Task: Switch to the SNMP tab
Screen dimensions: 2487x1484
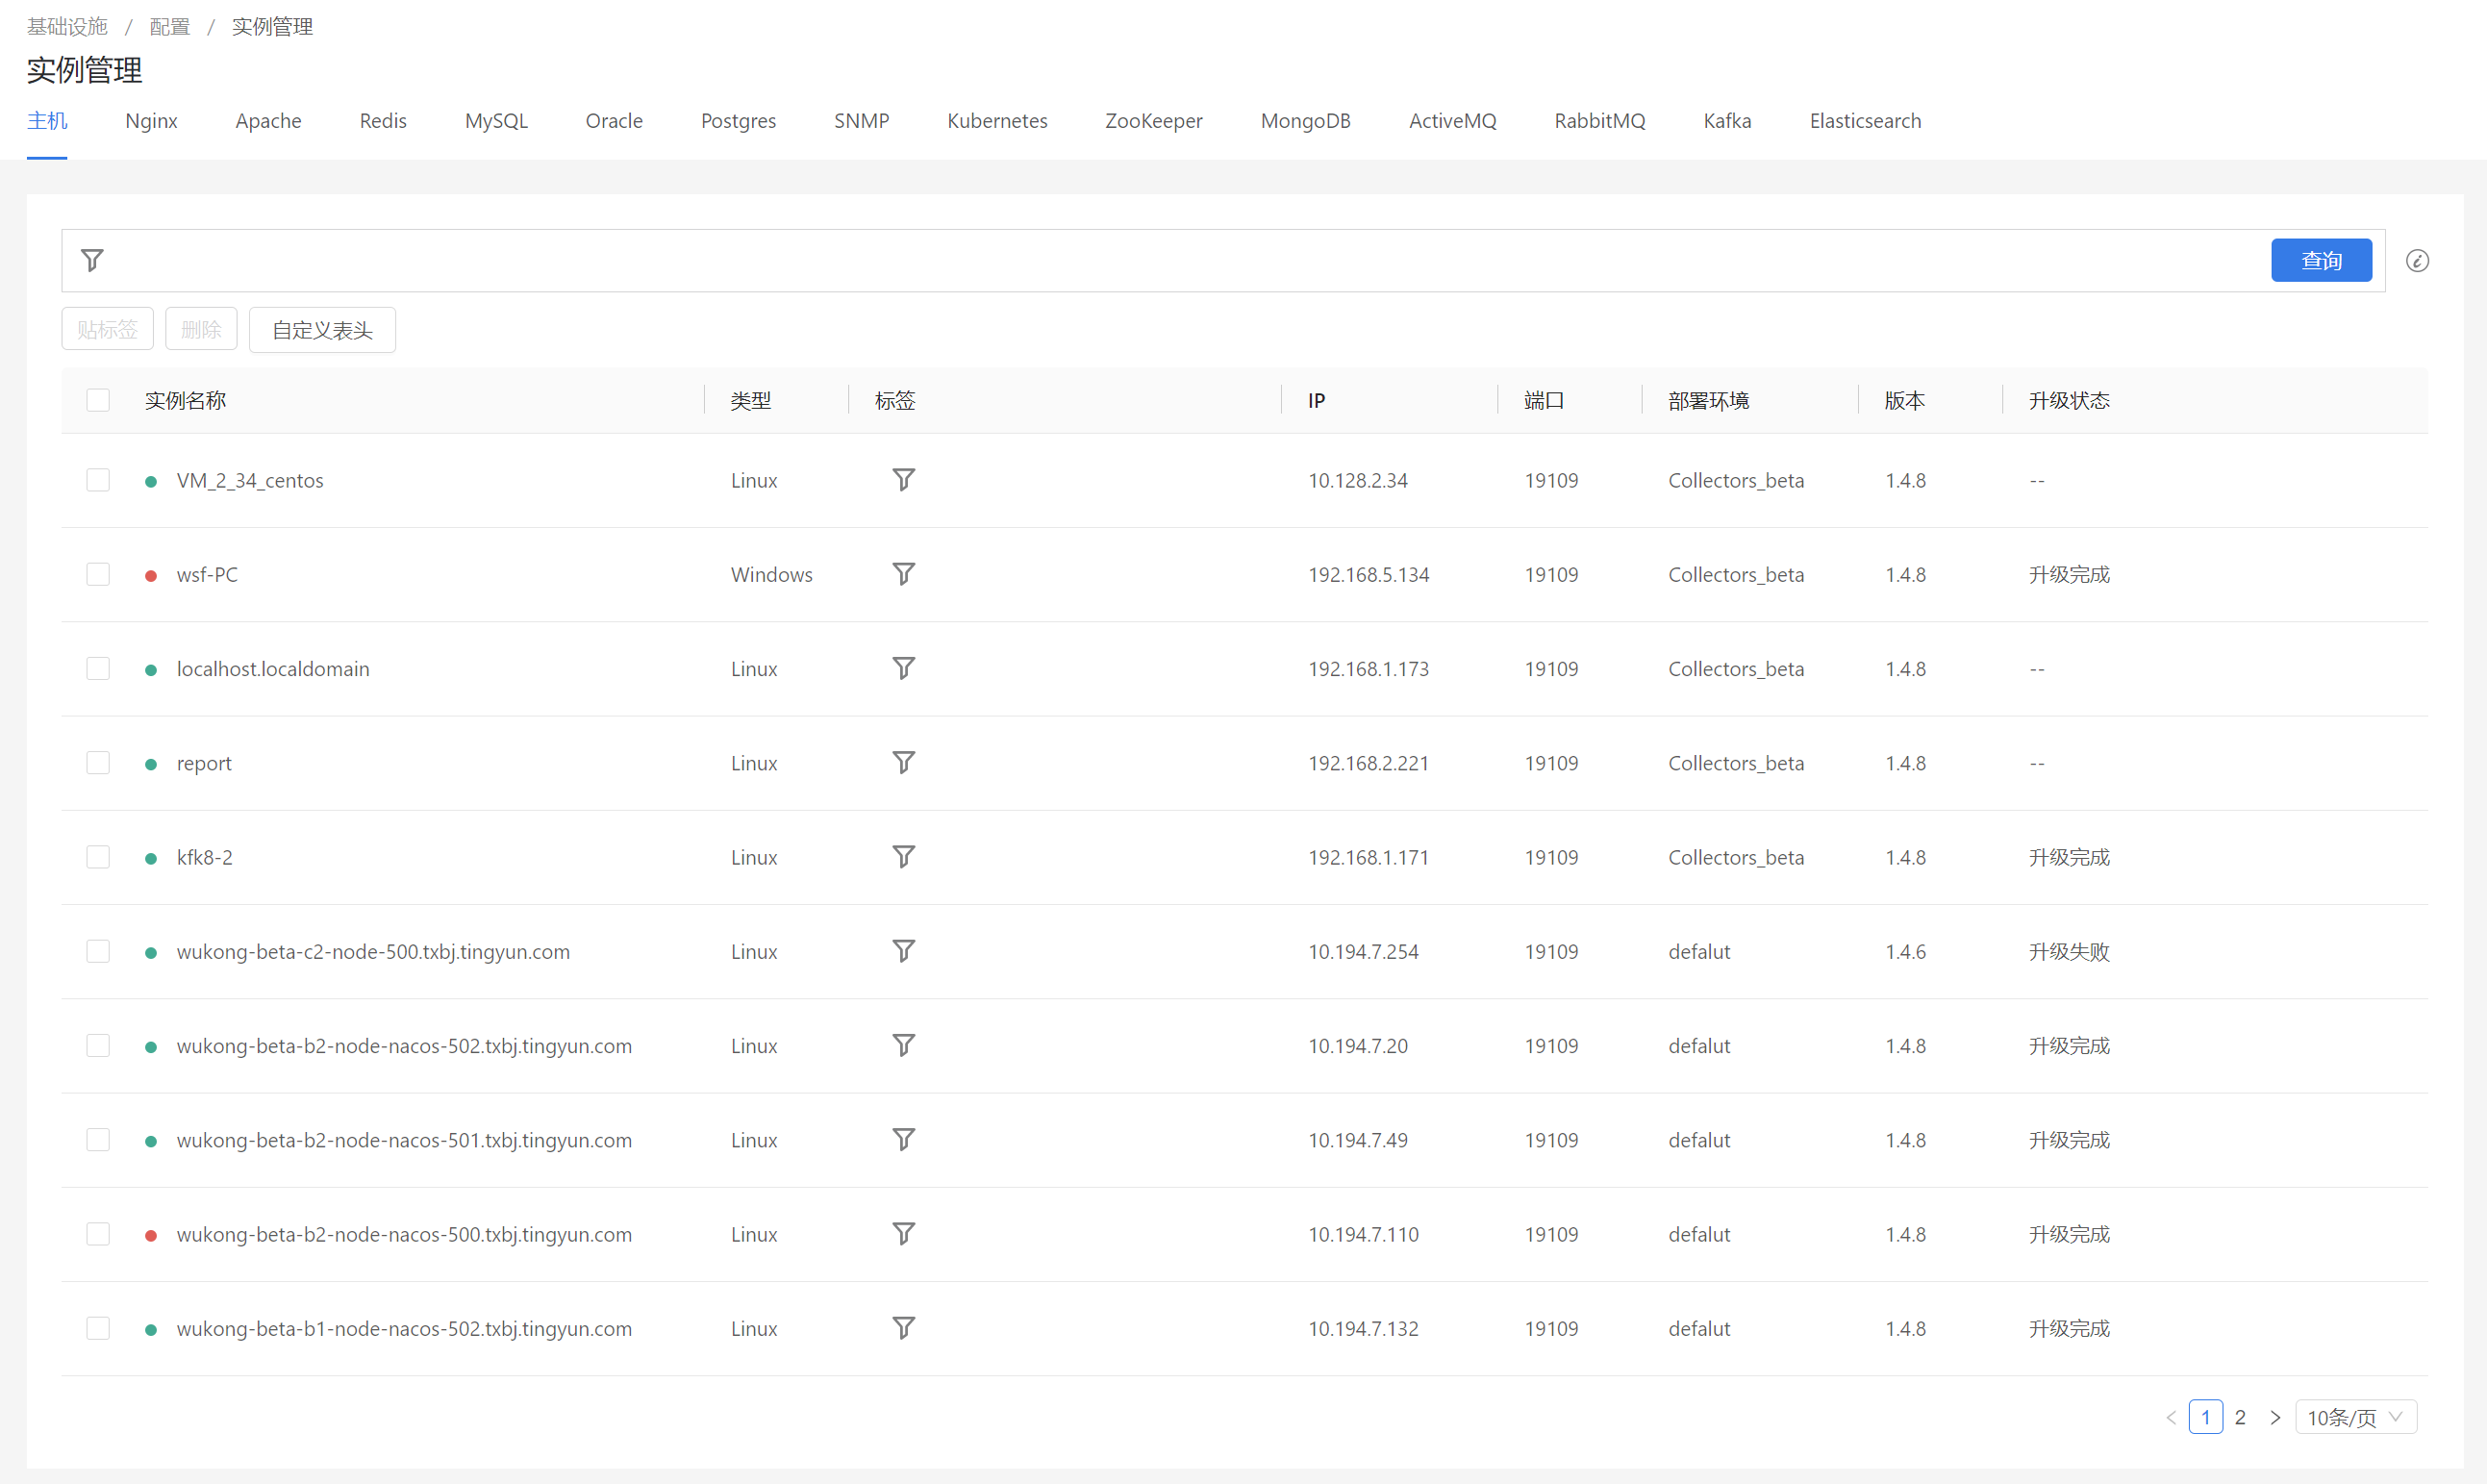Action: click(861, 121)
